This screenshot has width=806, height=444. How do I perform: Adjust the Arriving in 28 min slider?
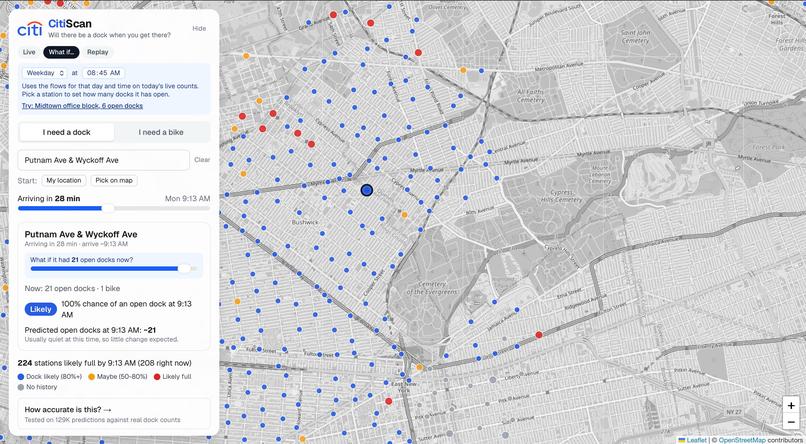click(108, 208)
